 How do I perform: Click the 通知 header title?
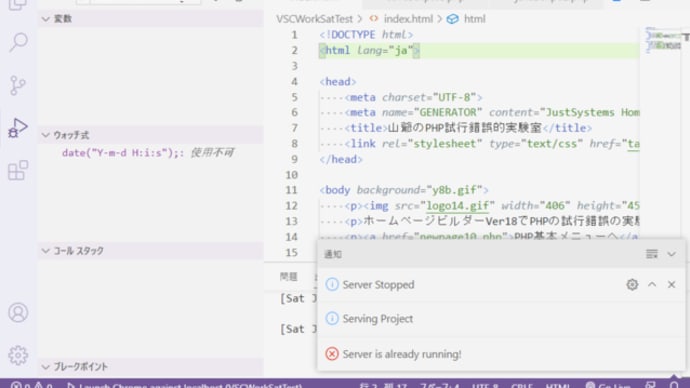tap(333, 254)
